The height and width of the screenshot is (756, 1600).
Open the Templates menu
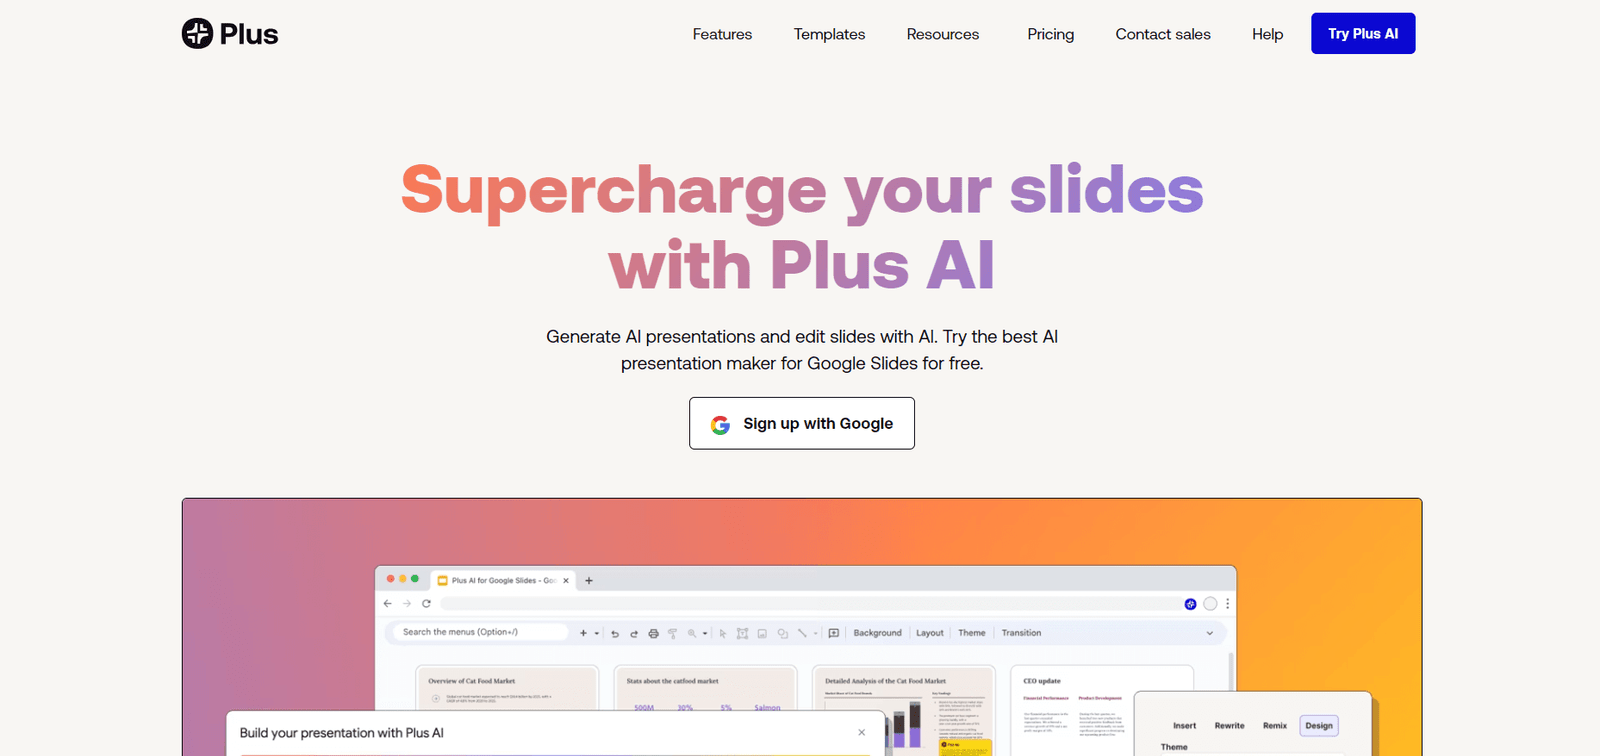(829, 34)
